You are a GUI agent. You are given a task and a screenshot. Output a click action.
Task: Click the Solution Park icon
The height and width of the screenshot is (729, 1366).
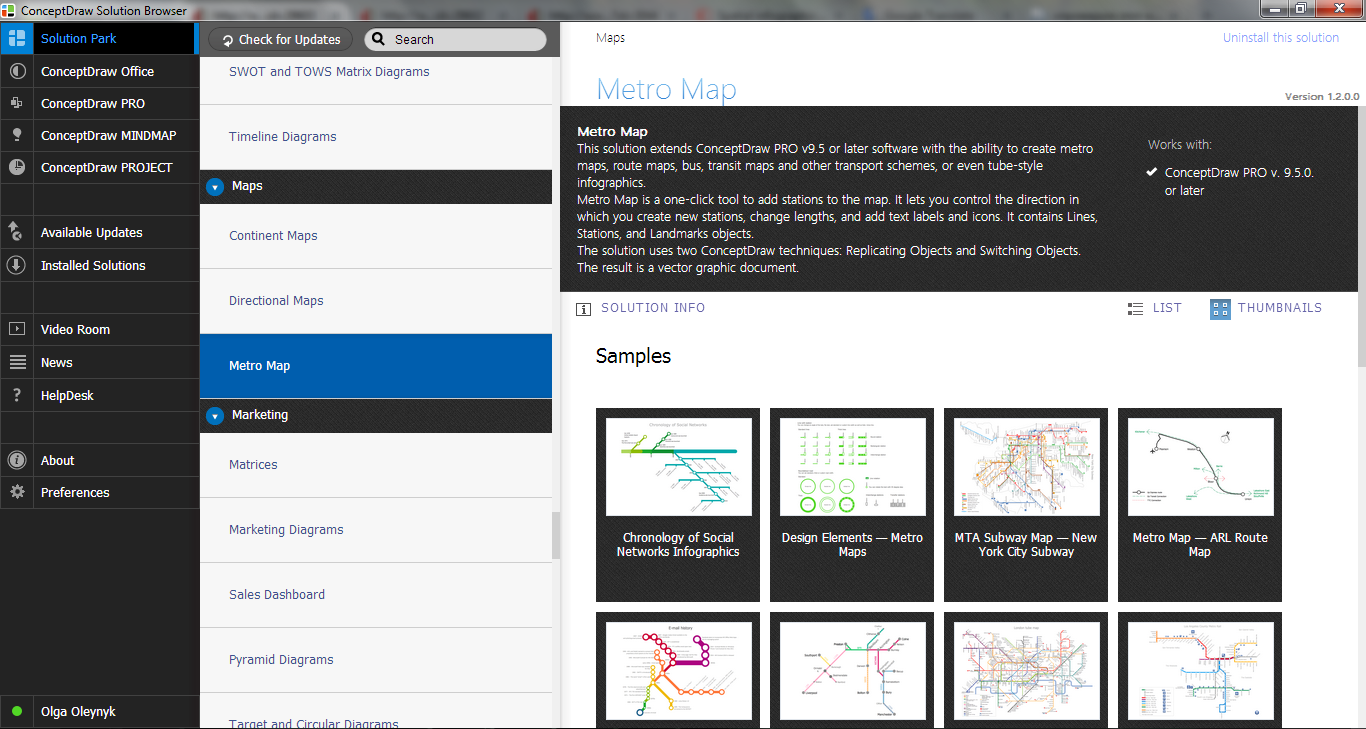[x=16, y=39]
